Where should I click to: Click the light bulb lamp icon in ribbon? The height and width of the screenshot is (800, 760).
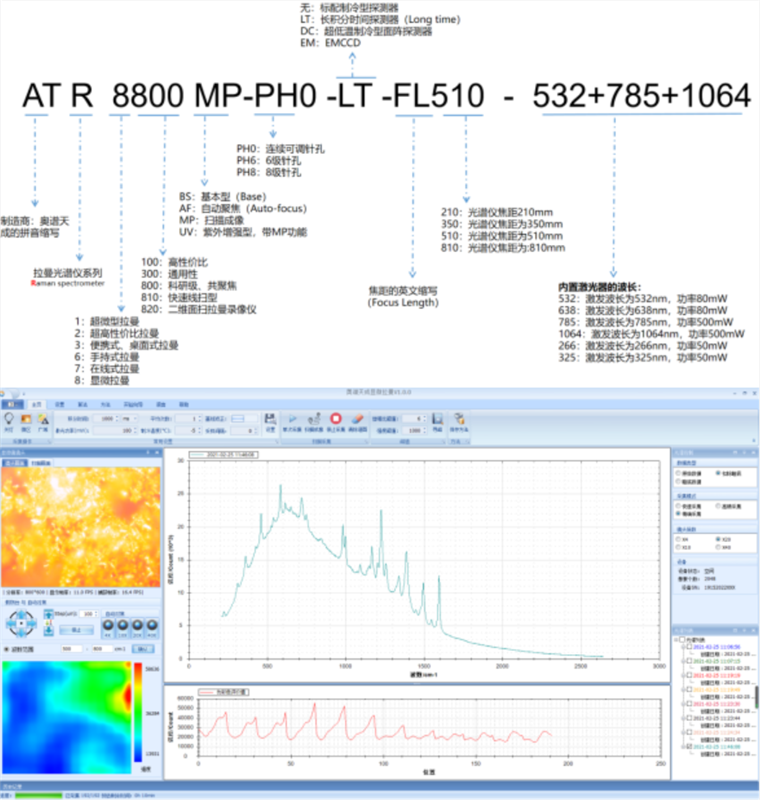click(9, 420)
